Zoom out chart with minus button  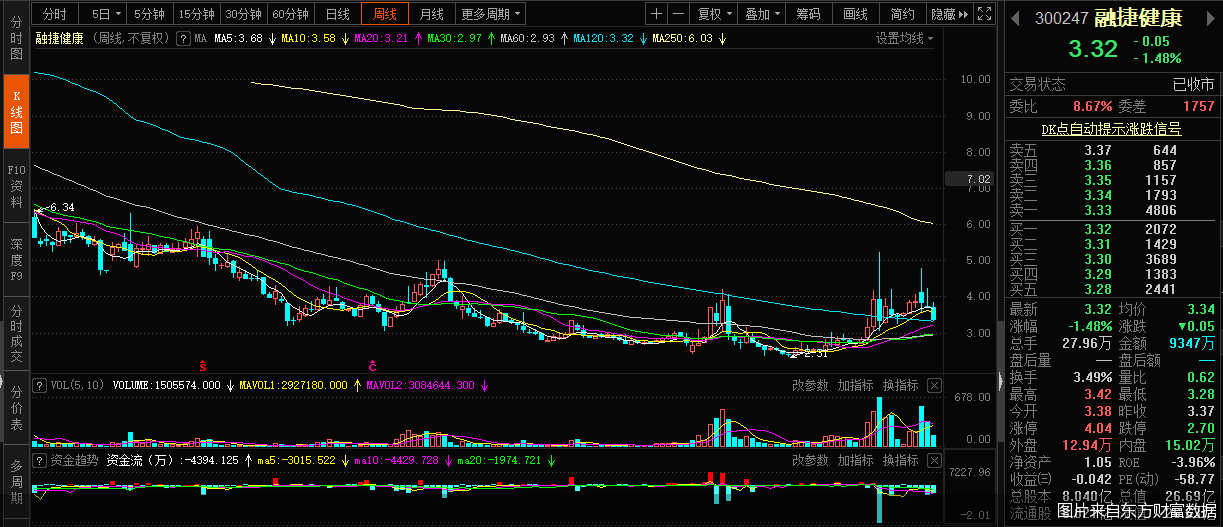tap(679, 14)
